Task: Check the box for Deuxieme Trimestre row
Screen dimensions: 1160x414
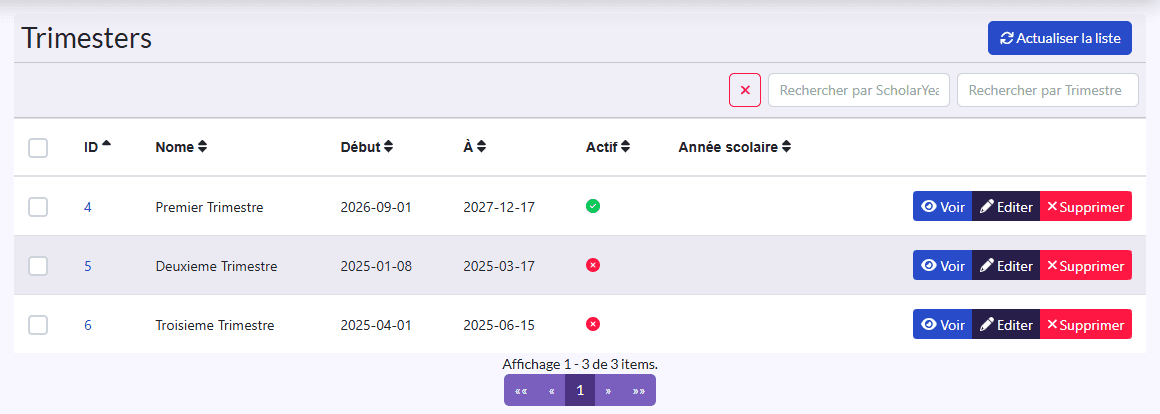Action: pos(38,265)
